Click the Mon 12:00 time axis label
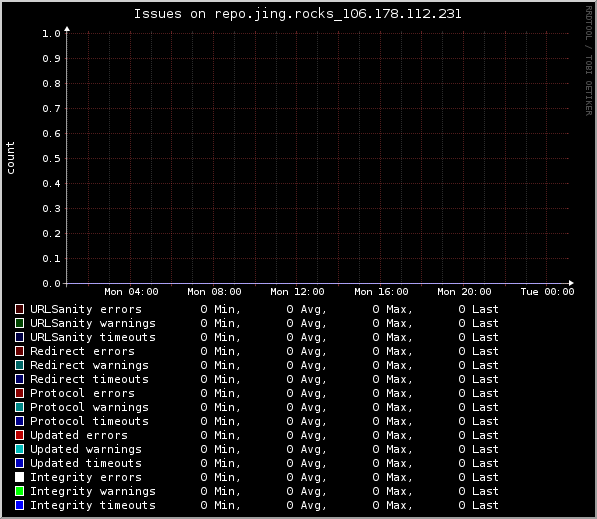The width and height of the screenshot is (597, 519). coord(297,292)
